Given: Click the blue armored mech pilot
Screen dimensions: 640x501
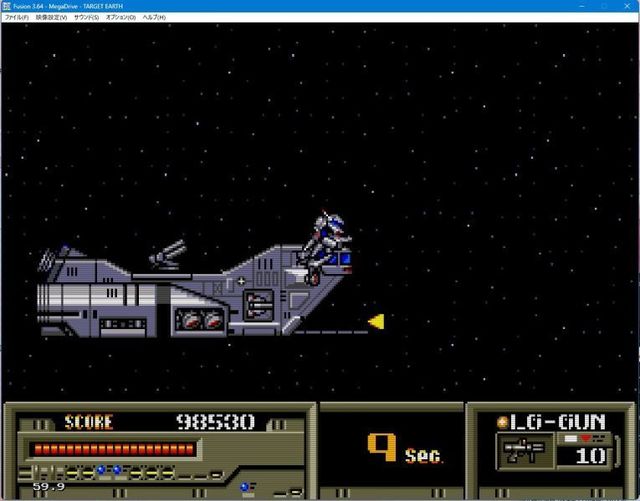Looking at the screenshot, I should click(325, 247).
